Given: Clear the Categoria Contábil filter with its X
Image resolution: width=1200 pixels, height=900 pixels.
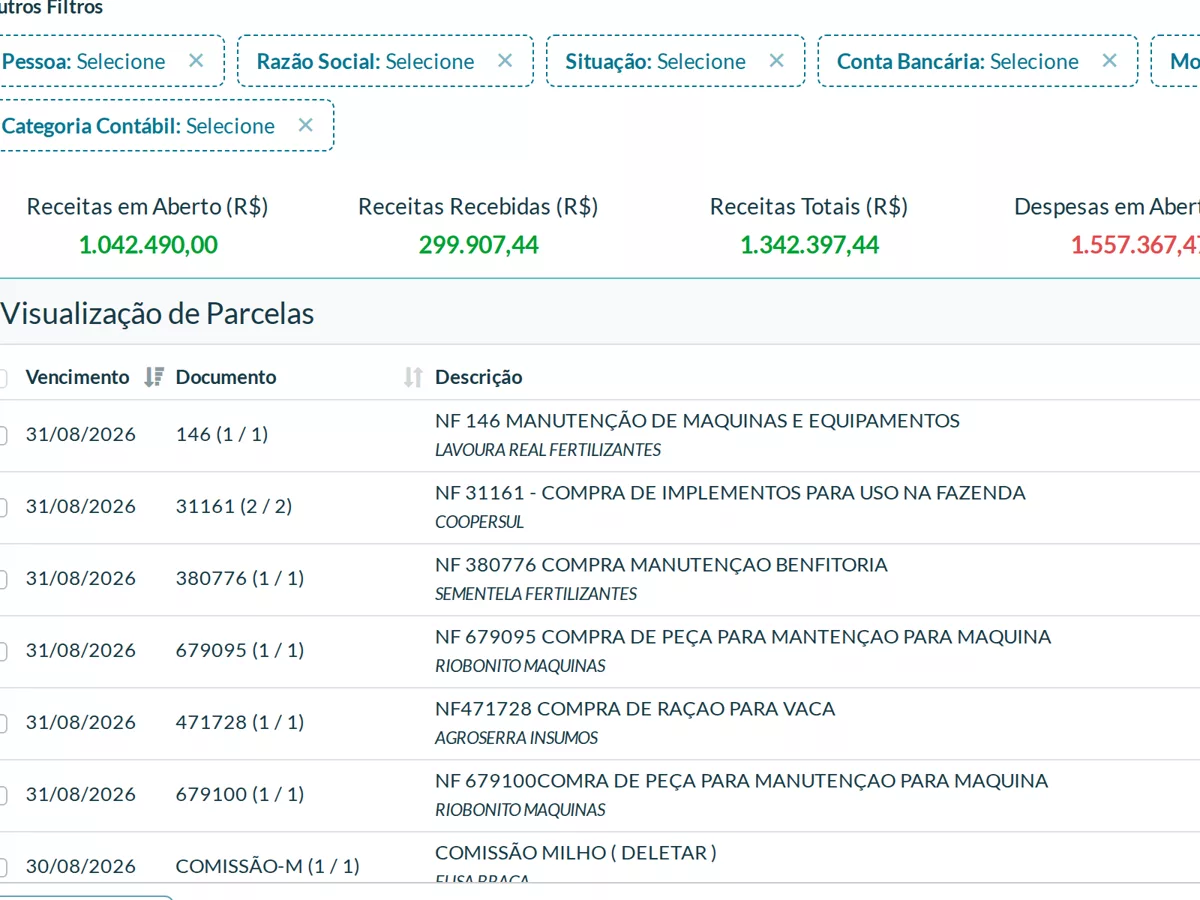Looking at the screenshot, I should (x=306, y=125).
